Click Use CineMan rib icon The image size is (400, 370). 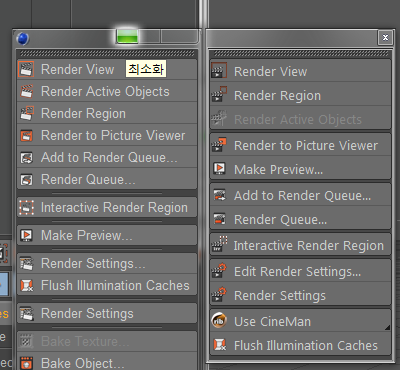219,321
